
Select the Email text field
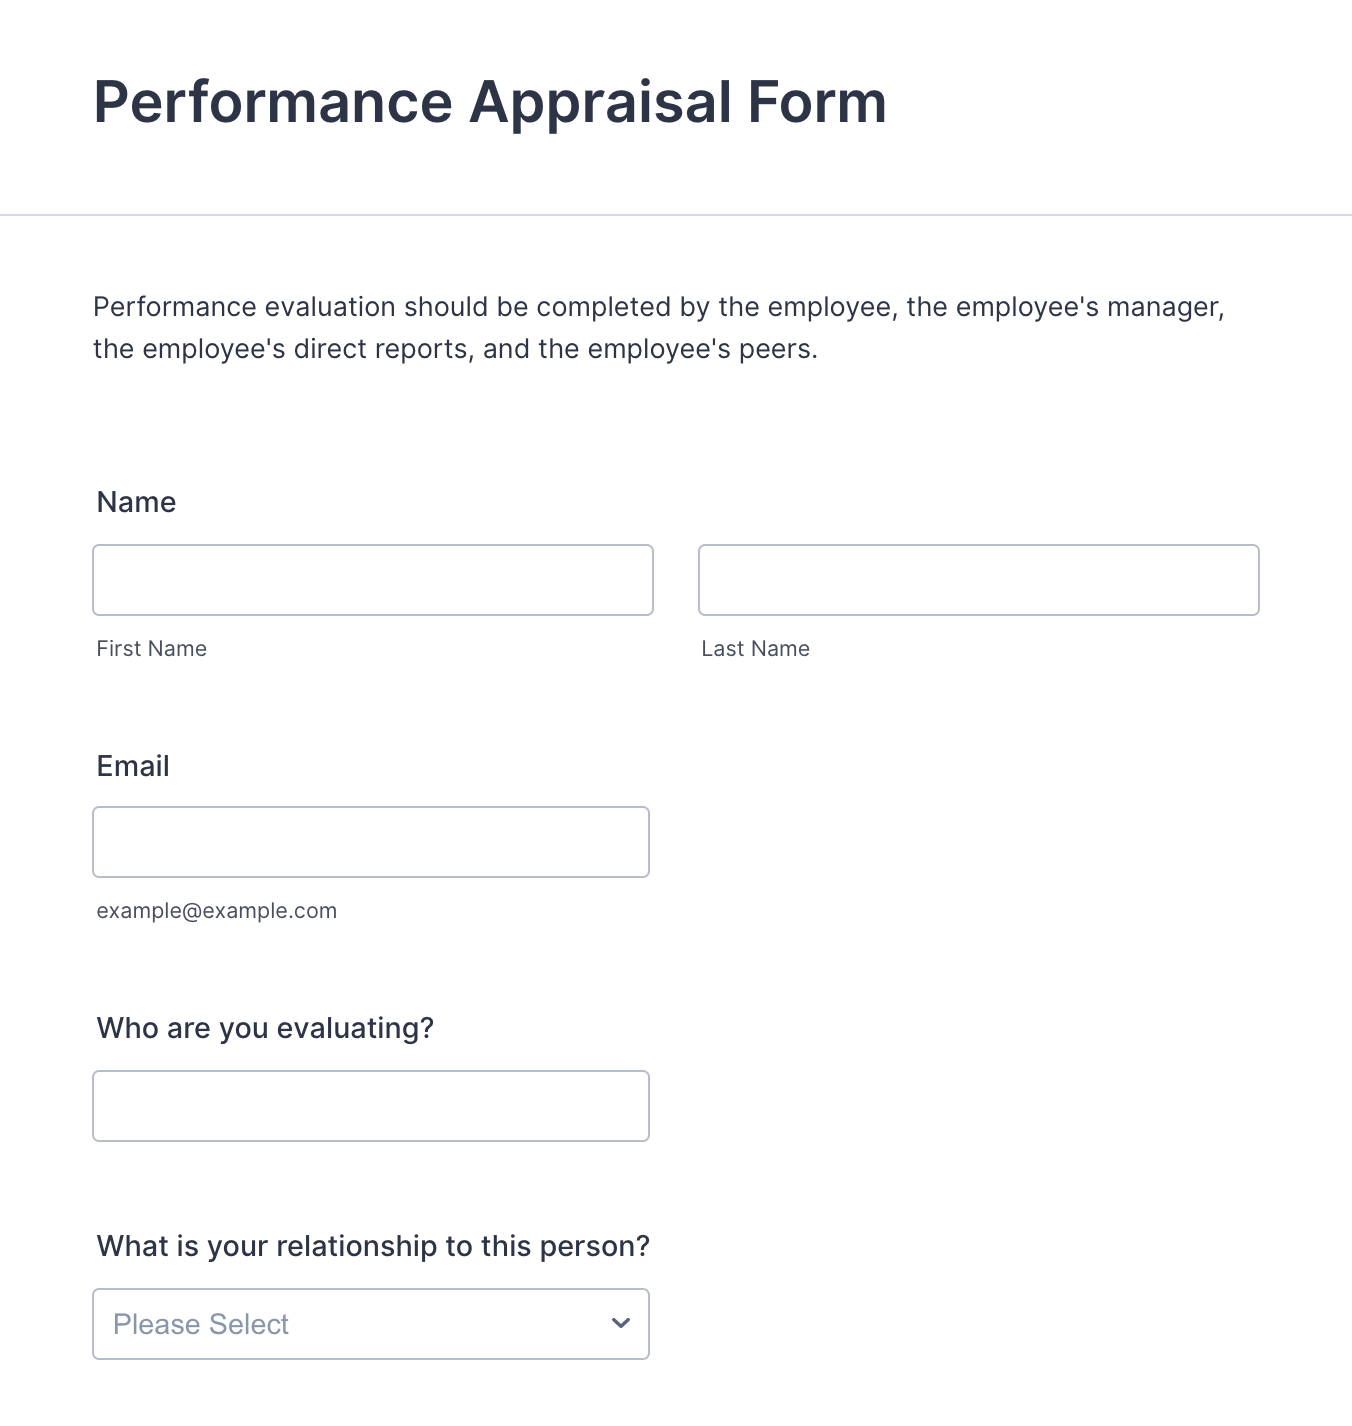tap(370, 842)
